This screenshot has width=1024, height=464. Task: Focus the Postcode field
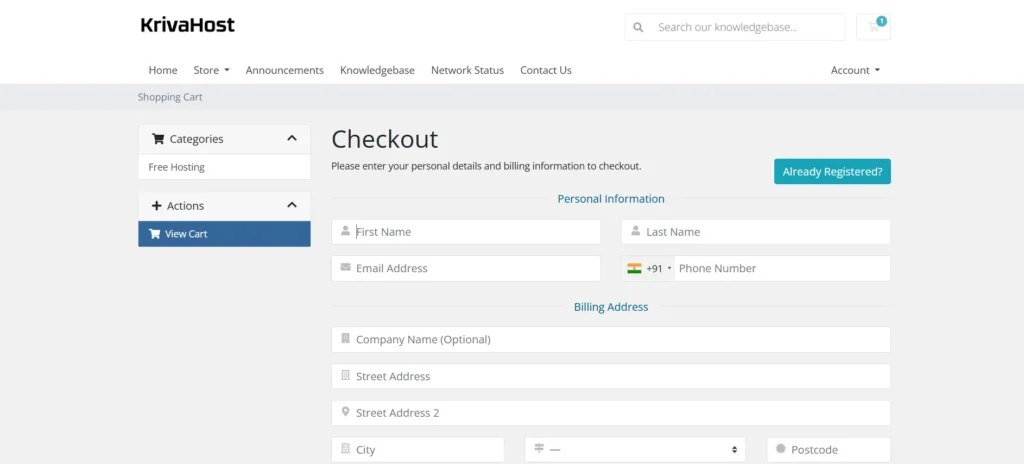[829, 450]
